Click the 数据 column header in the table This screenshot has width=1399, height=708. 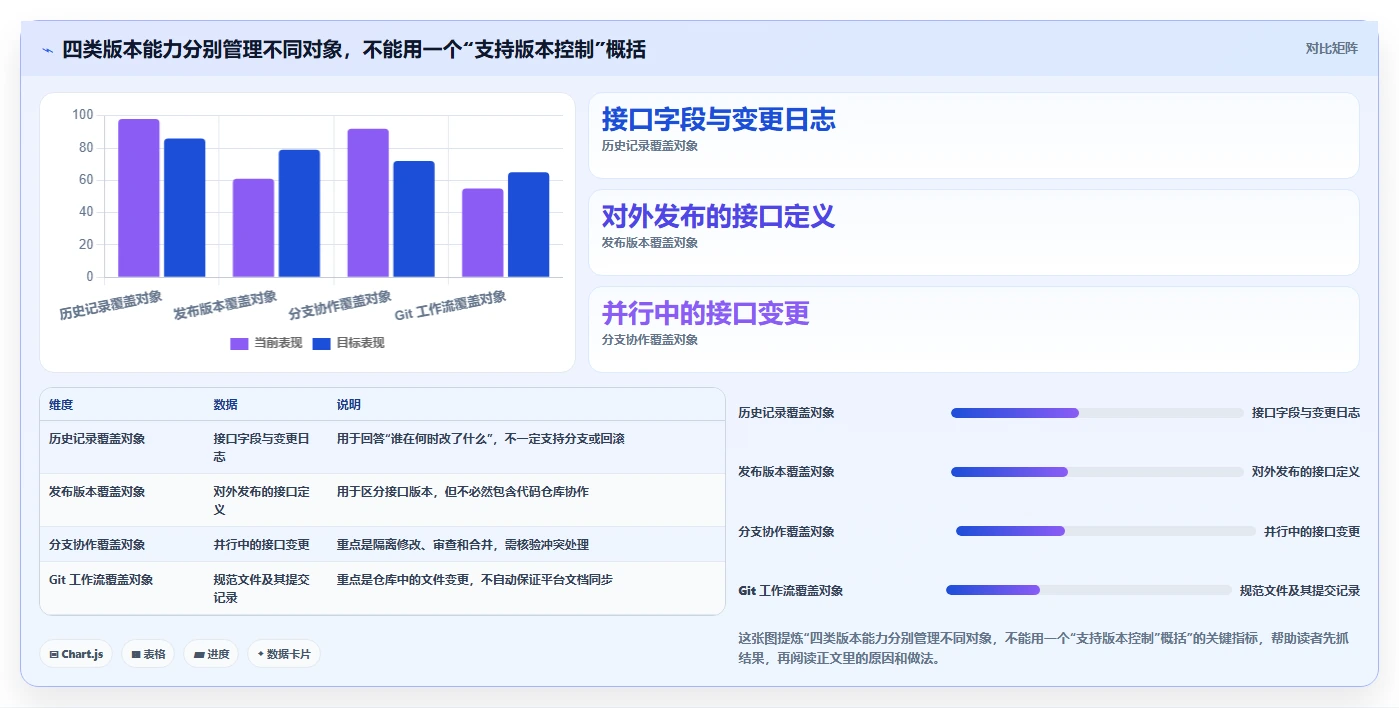[225, 405]
